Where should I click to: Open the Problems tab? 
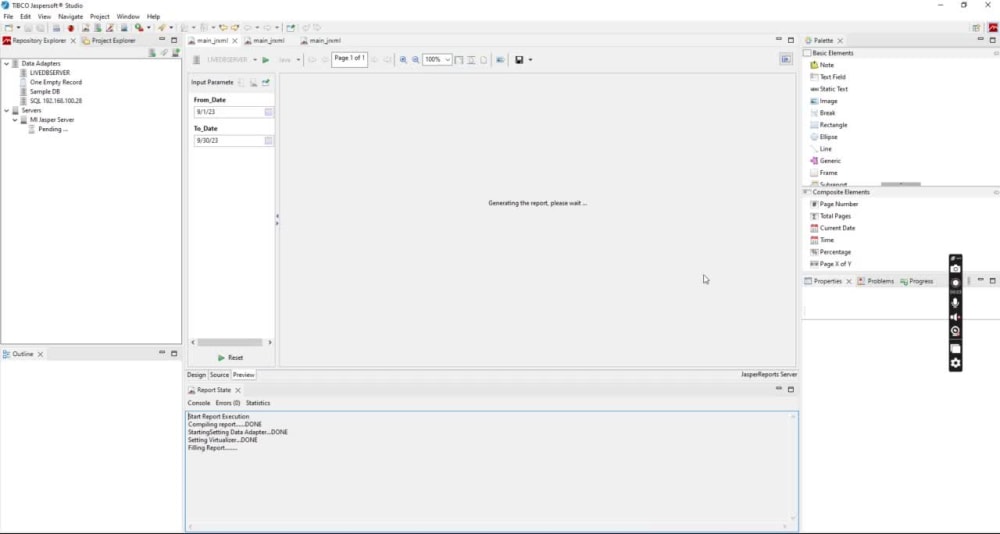coord(876,281)
